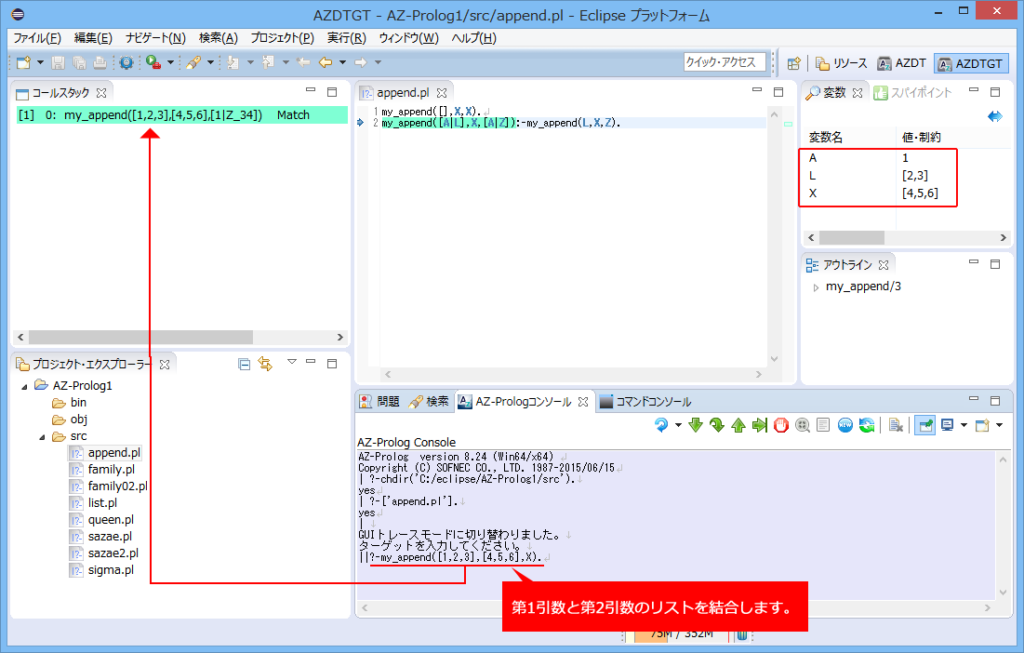Viewport: 1024px width, 653px height.
Task: Toggle Pin Console in the console toolbar
Action: pyautogui.click(x=923, y=425)
